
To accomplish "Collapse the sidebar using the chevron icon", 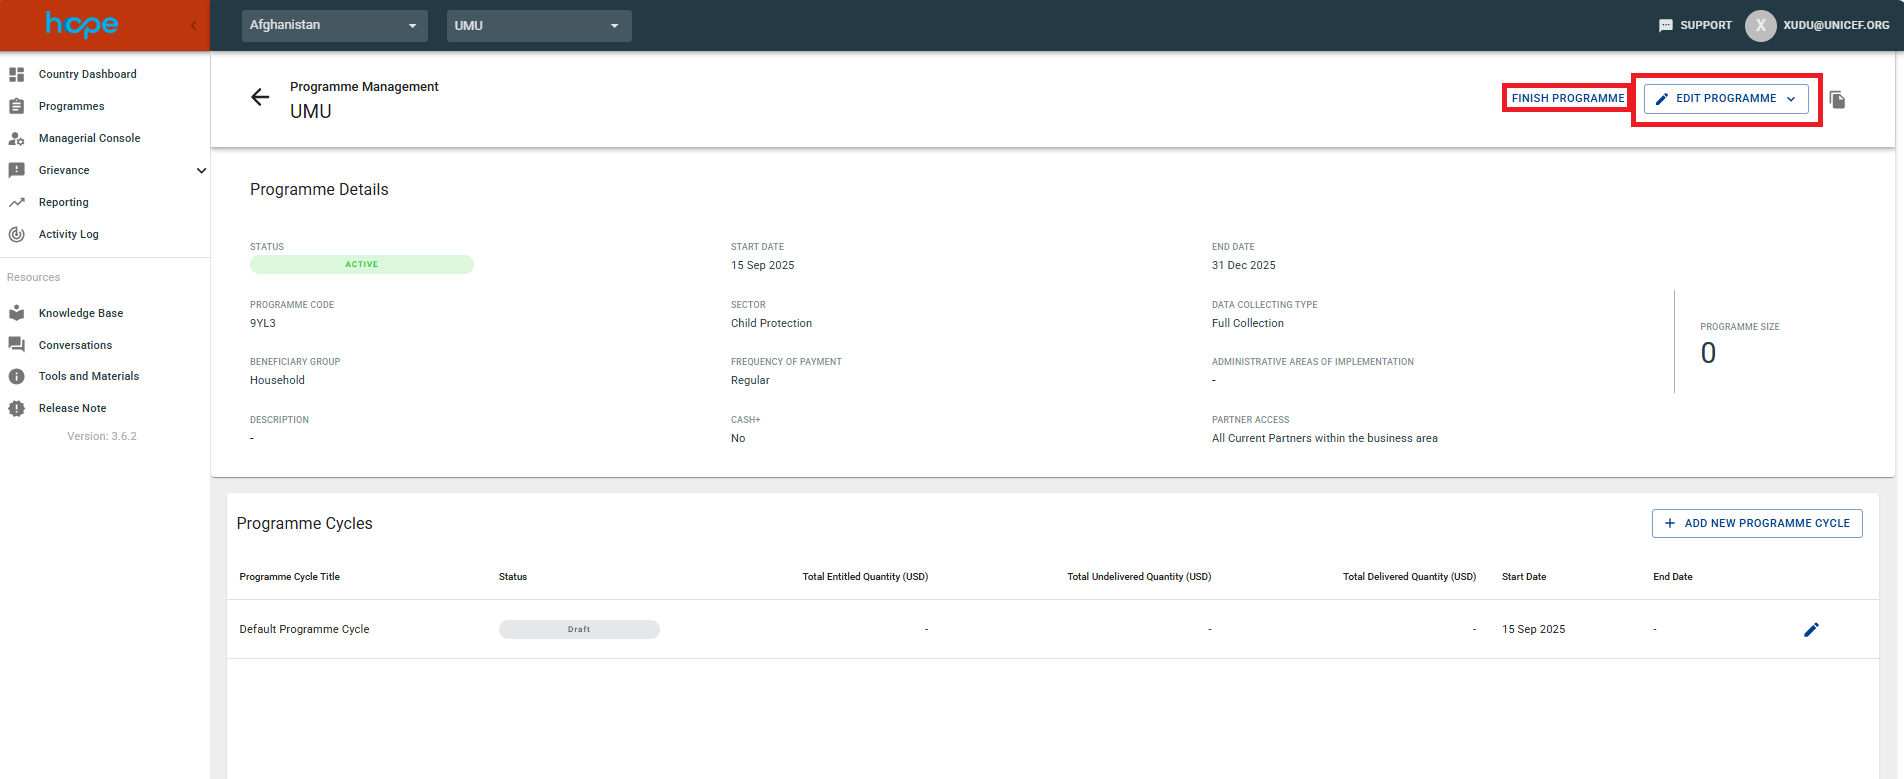I will 193,25.
